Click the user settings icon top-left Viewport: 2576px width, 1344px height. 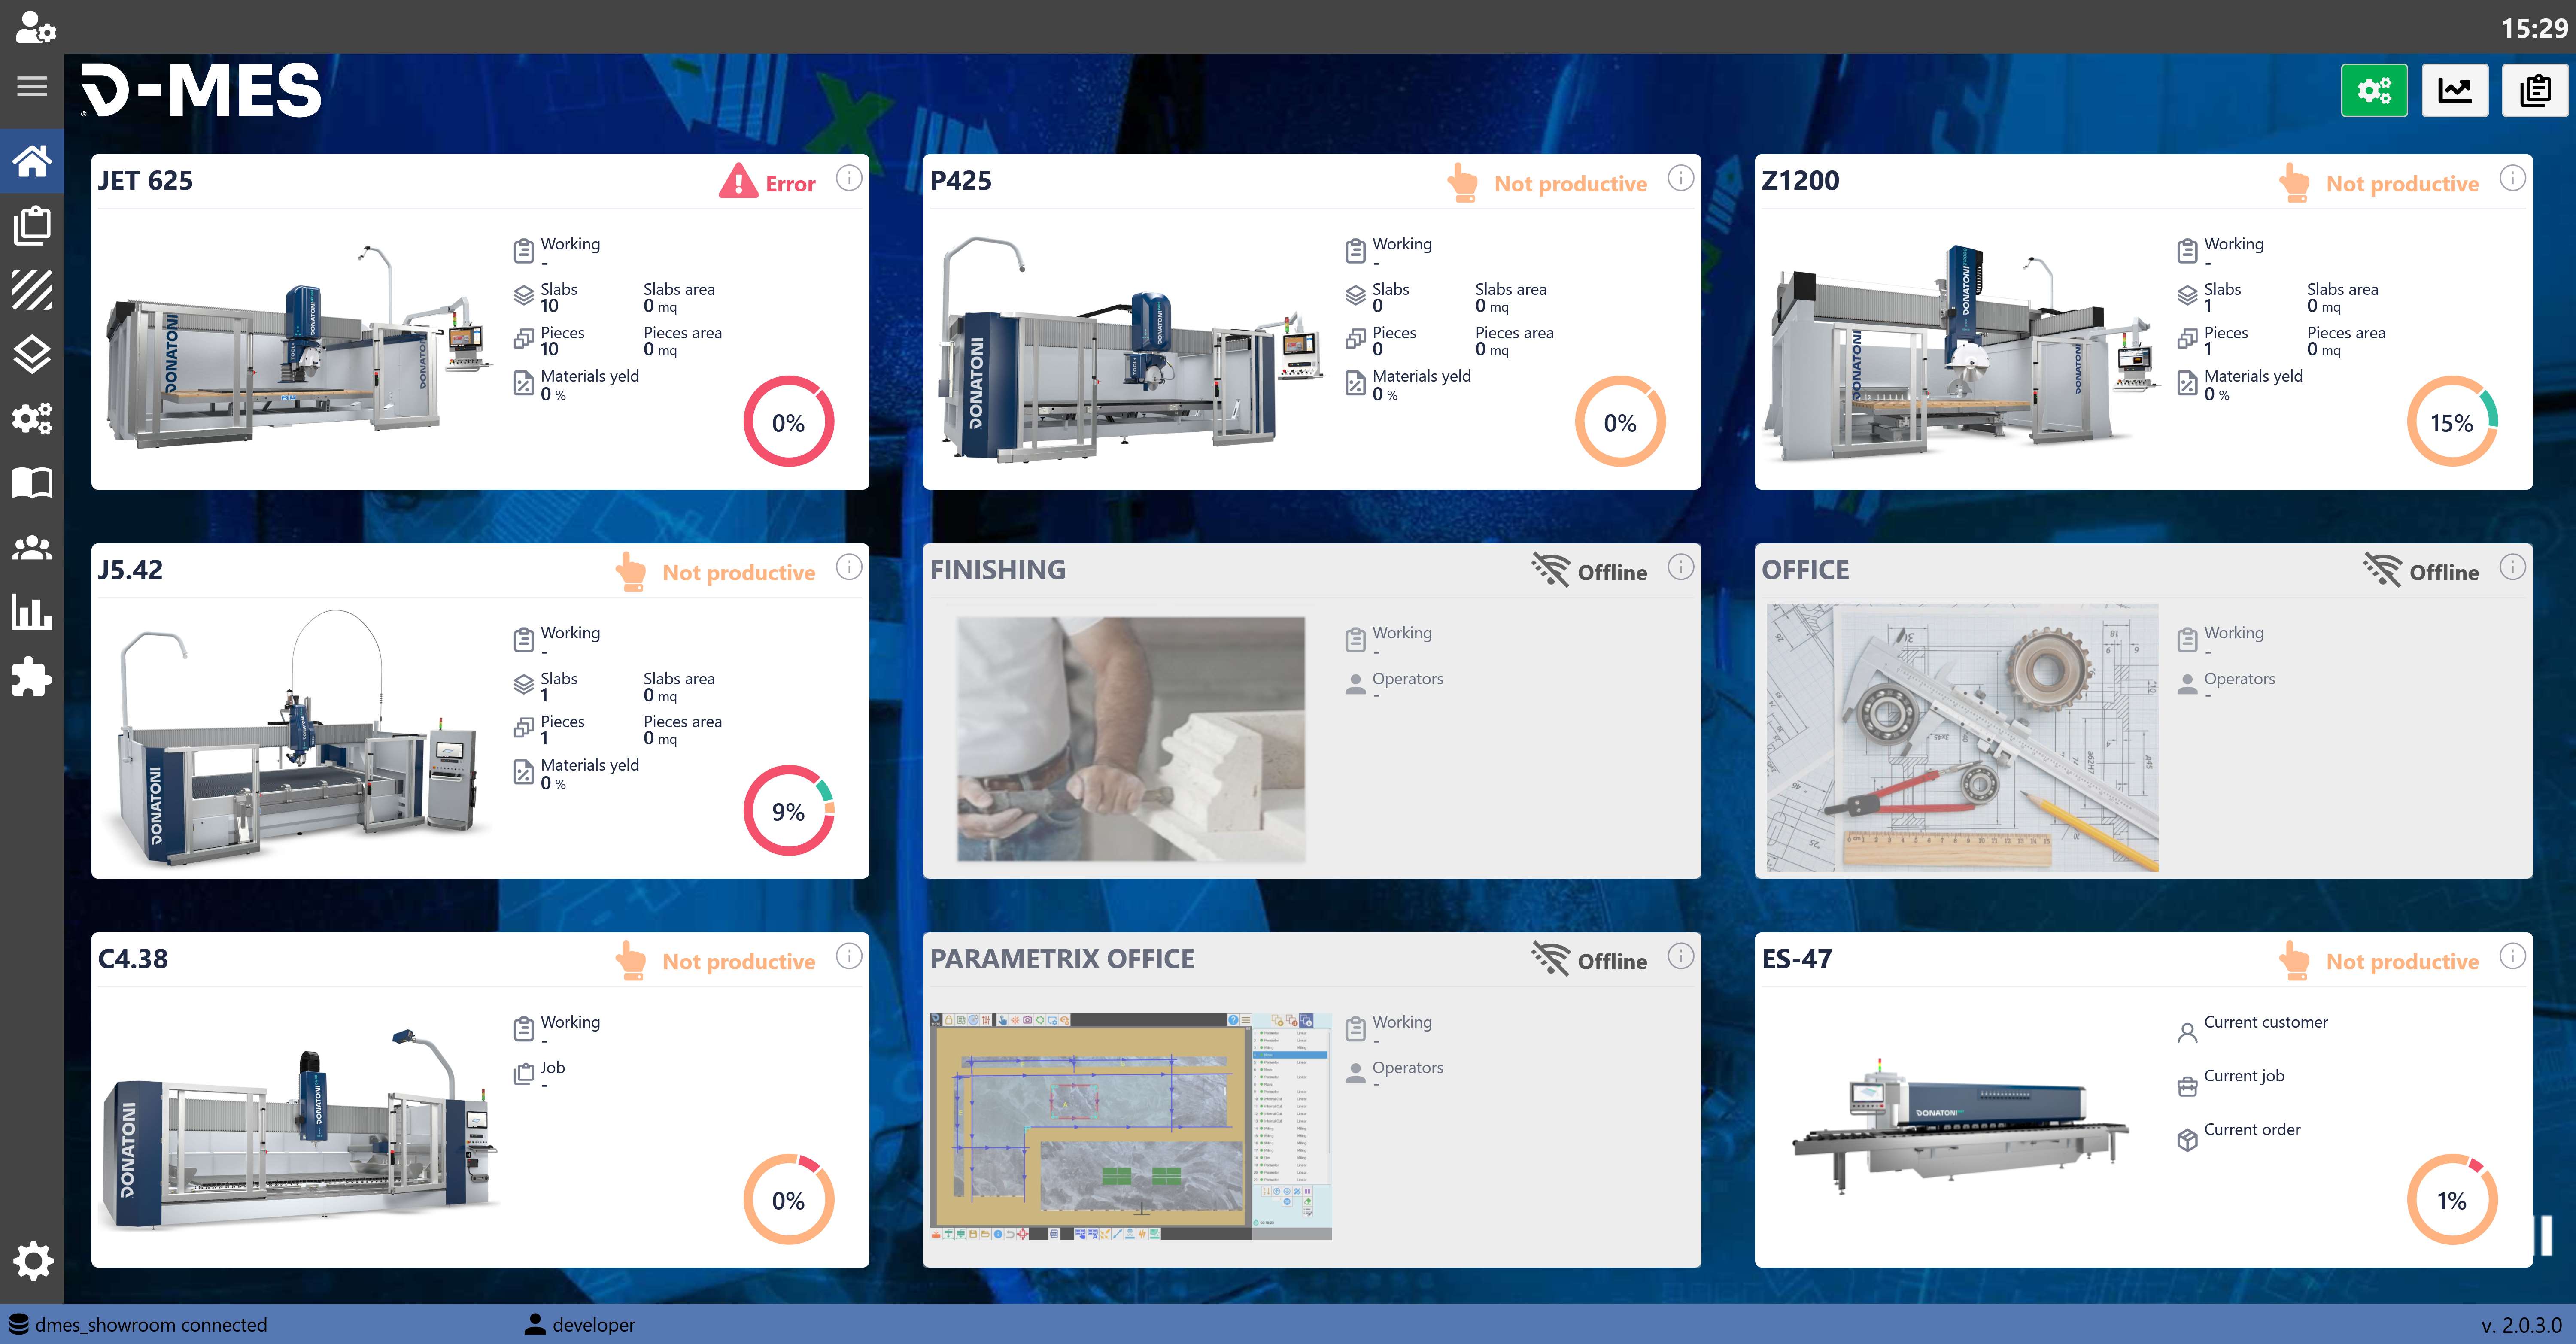click(36, 27)
